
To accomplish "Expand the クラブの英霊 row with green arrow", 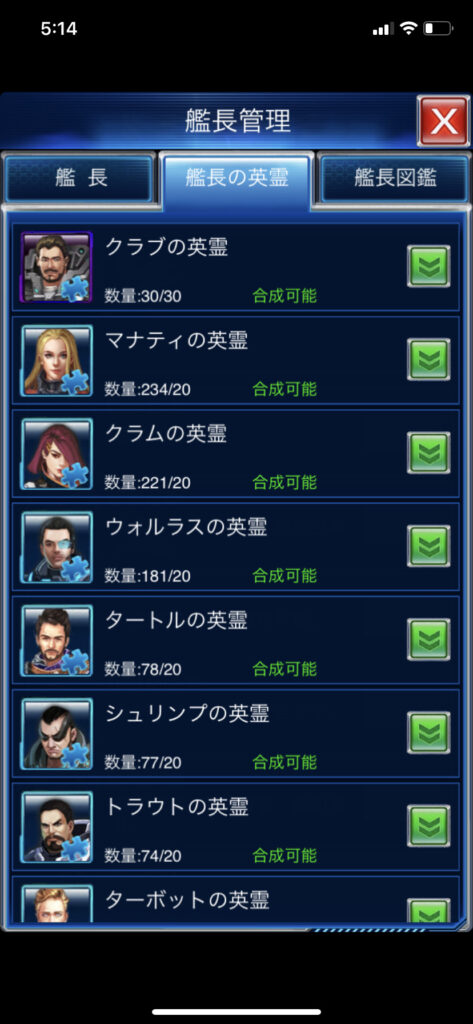I will pyautogui.click(x=429, y=266).
